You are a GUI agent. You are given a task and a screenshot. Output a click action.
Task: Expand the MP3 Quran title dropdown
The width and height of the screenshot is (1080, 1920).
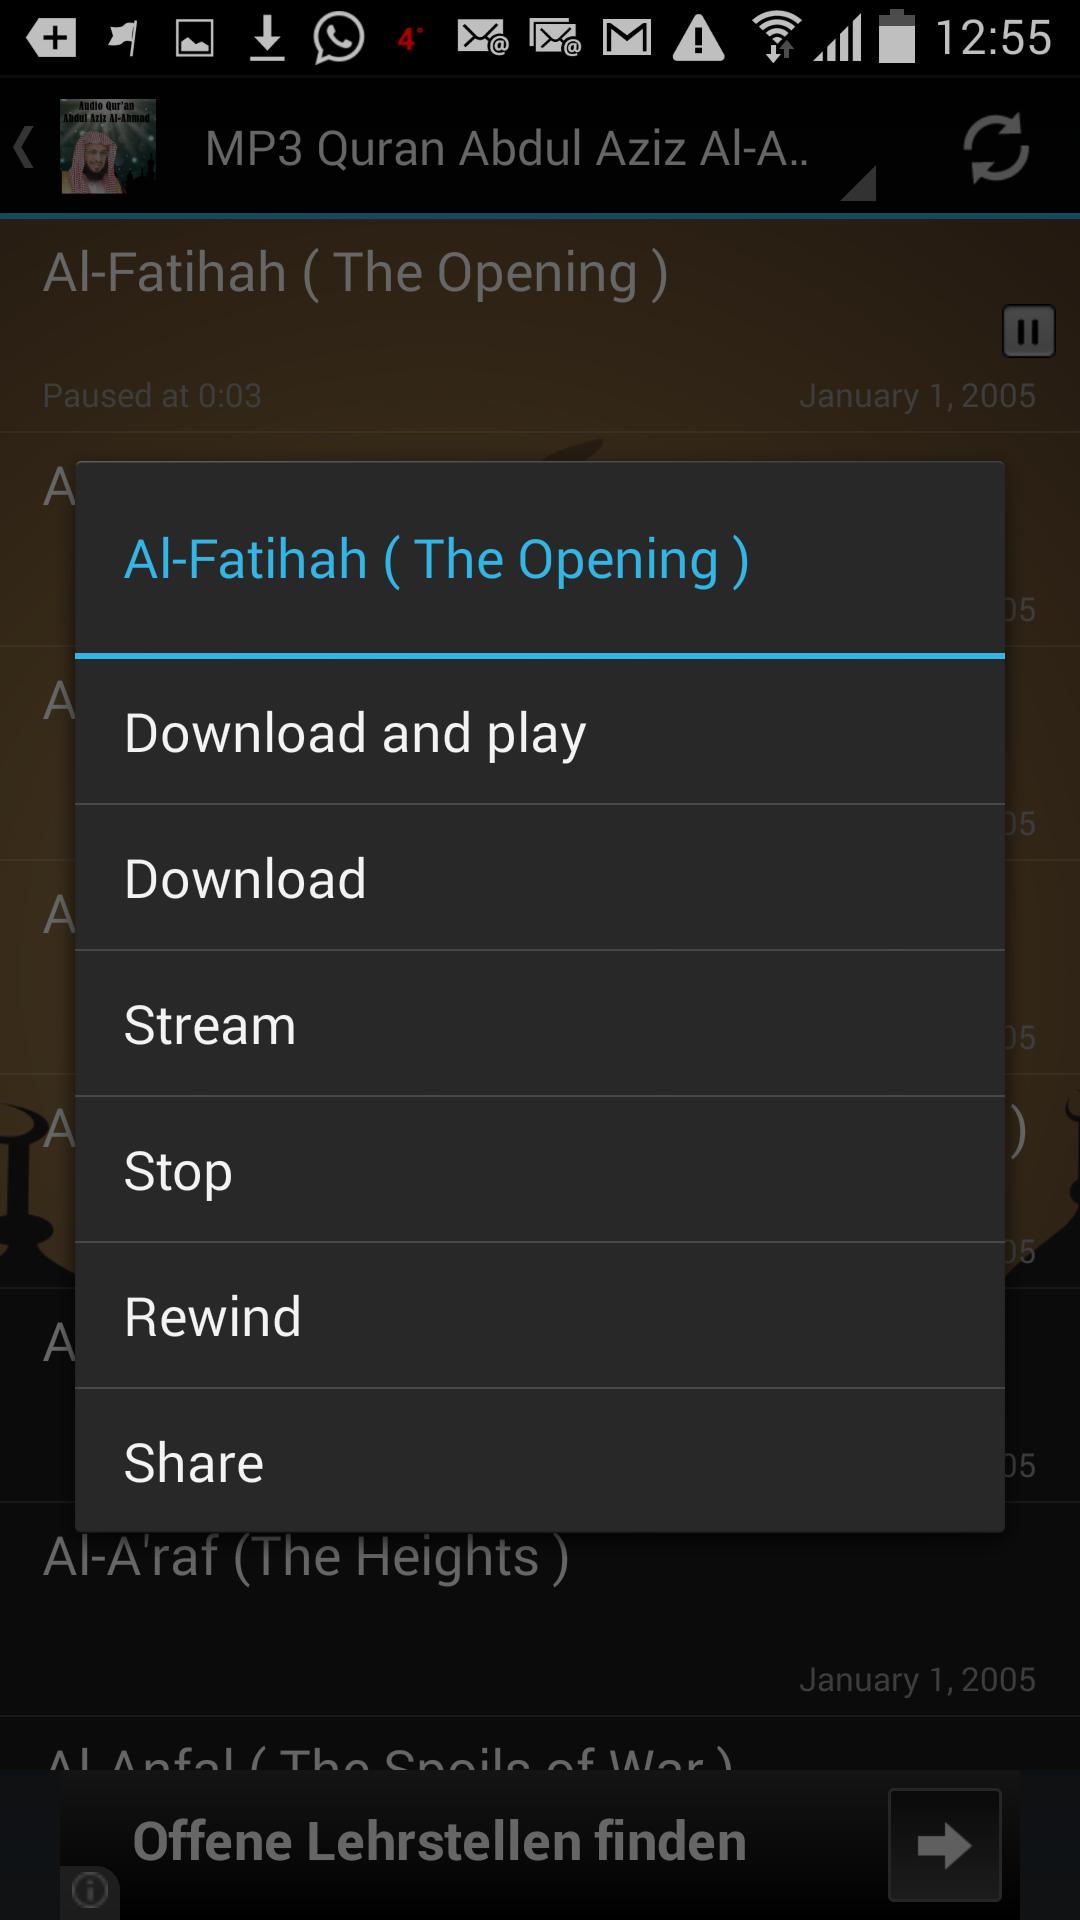540,150
